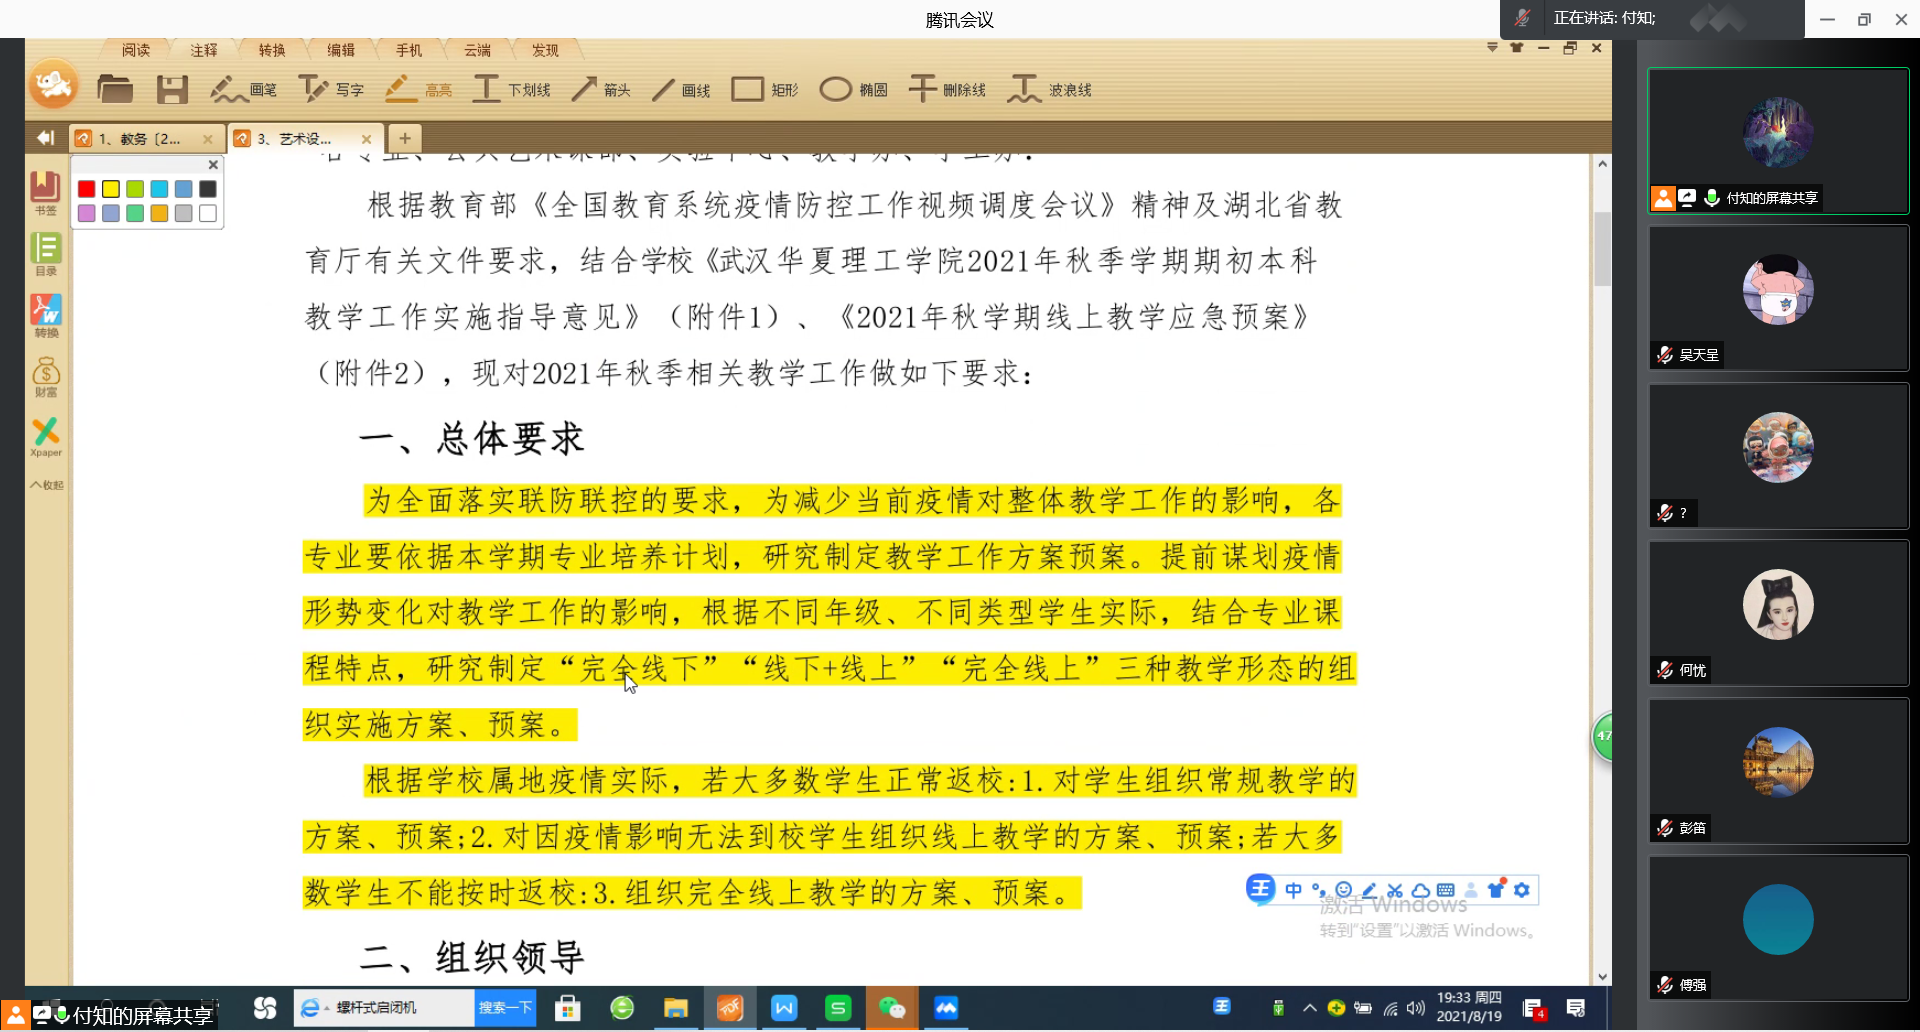Click the 删除线 strikethrough tool
The width and height of the screenshot is (1920, 1032).
946,90
